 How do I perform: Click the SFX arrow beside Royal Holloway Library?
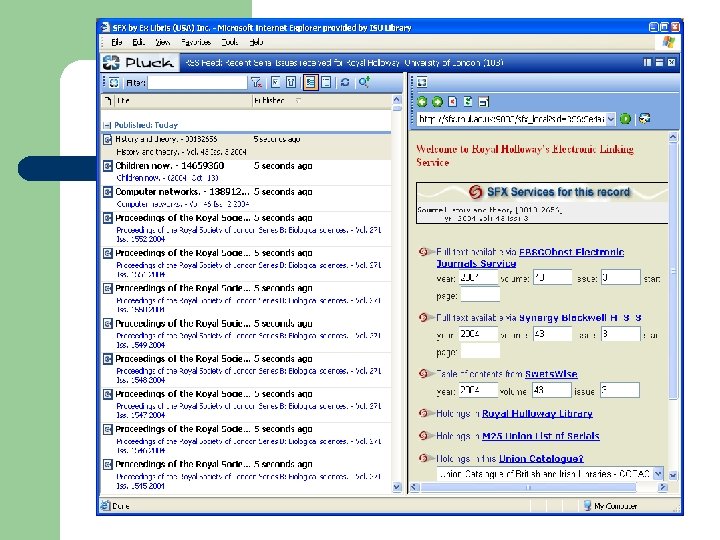pyautogui.click(x=425, y=413)
